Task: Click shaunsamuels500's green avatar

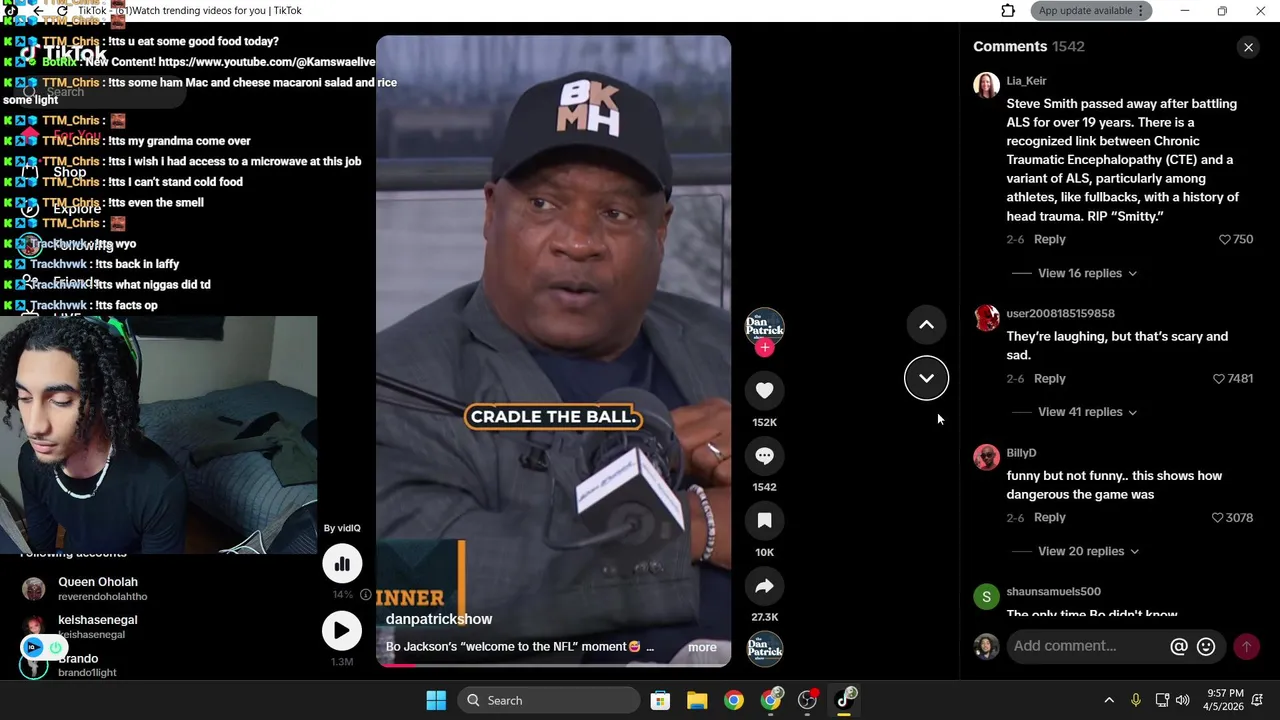Action: pos(986,597)
